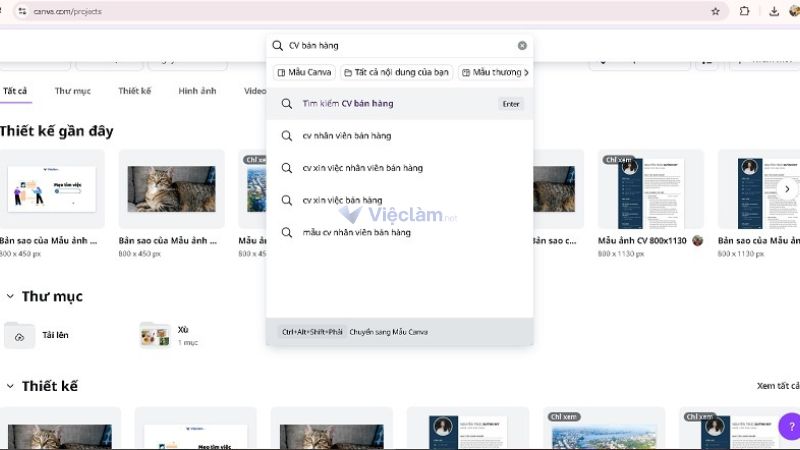This screenshot has width=800, height=450.
Task: Click the 'Thiết kế gần đây' heading
Action: (57, 131)
